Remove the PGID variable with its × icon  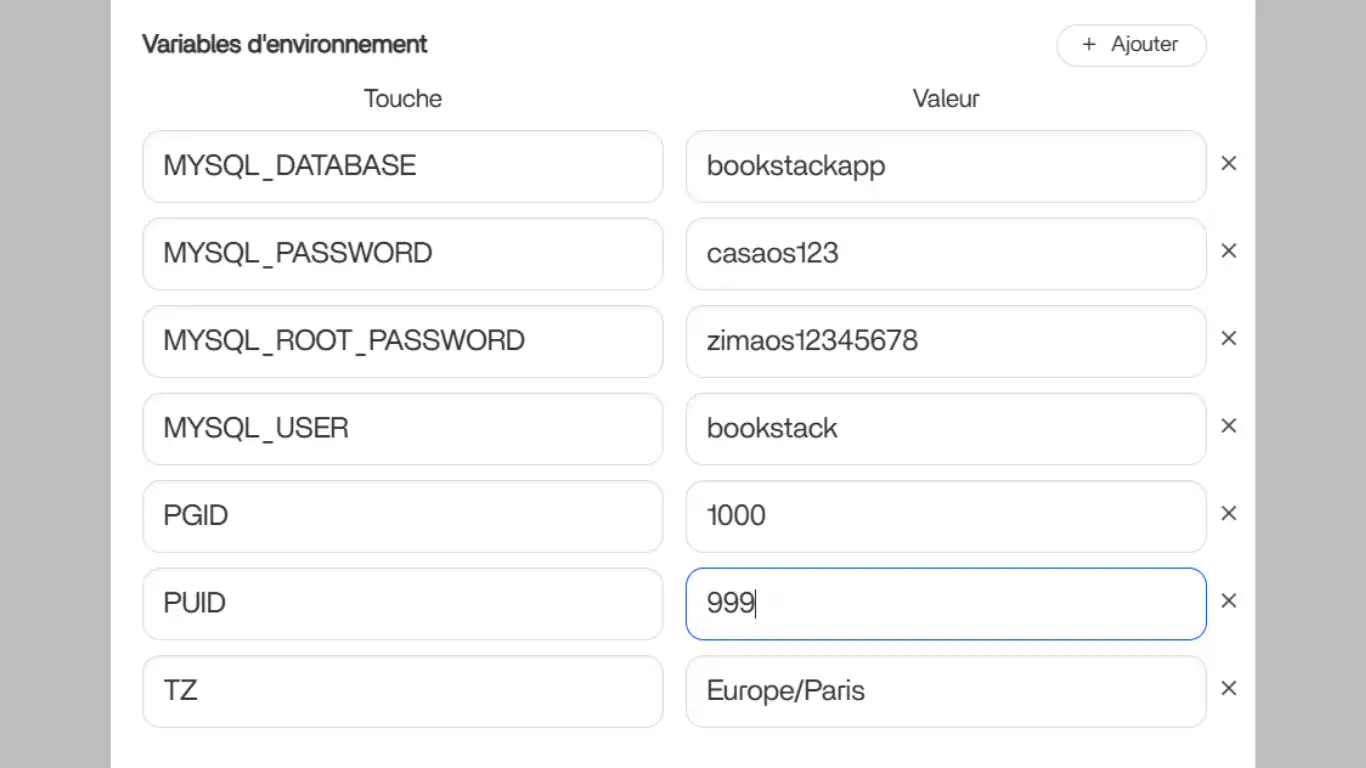tap(1229, 513)
